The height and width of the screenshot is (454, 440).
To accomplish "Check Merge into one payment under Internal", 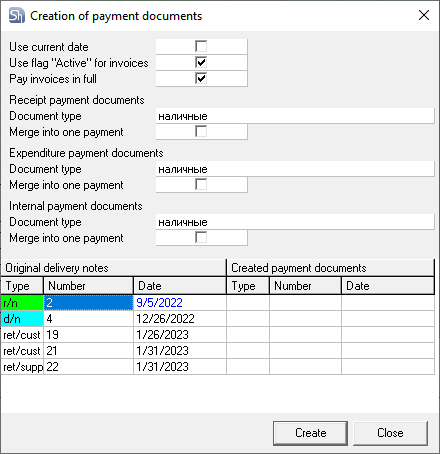I will coord(201,238).
